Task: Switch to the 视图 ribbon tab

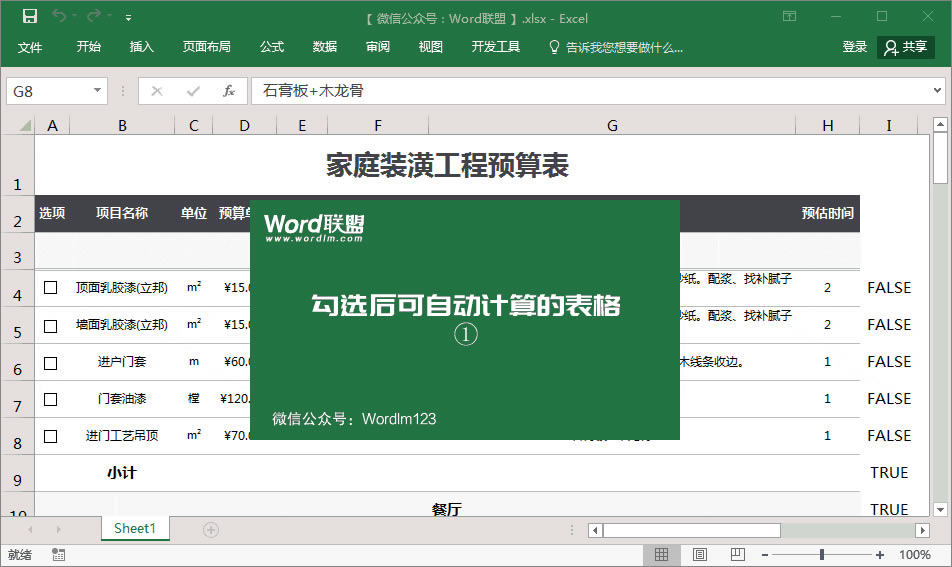Action: [x=430, y=47]
